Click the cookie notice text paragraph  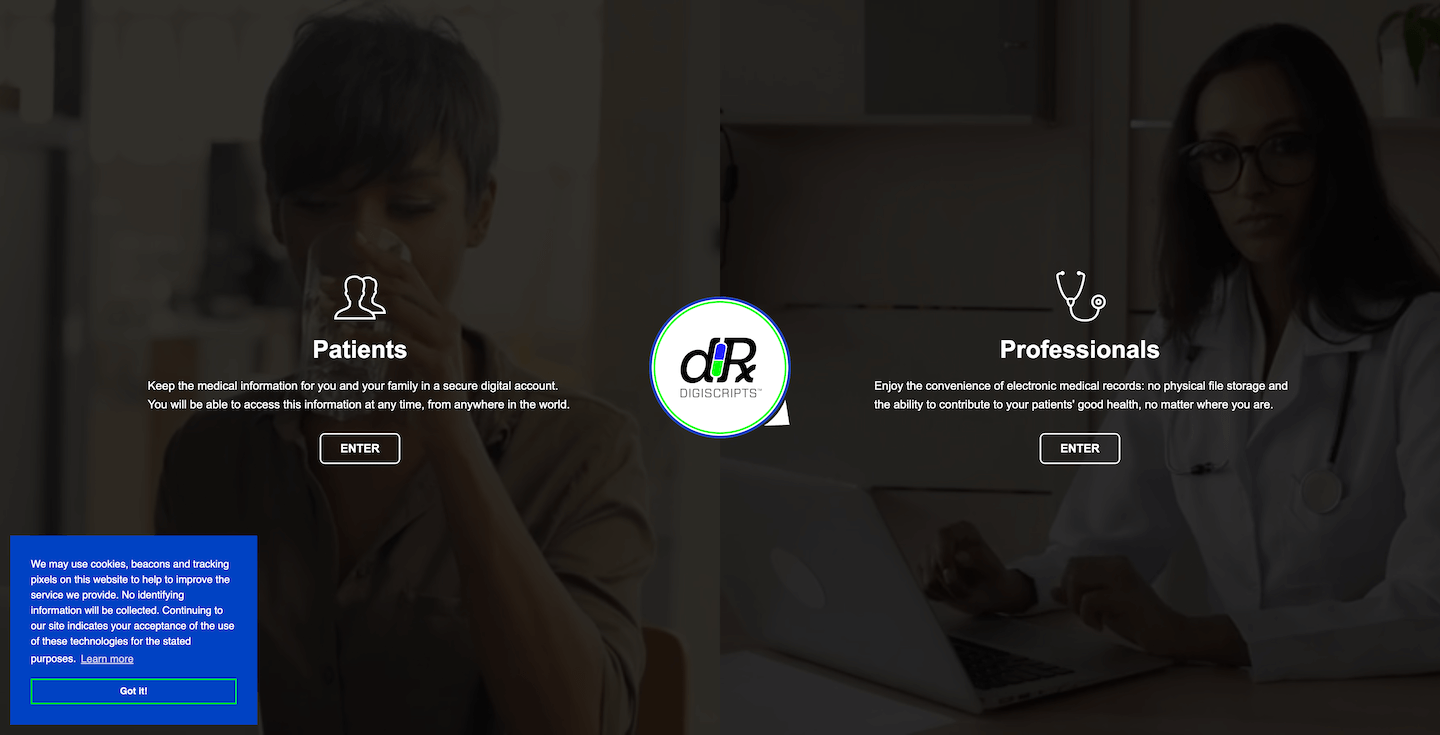click(x=132, y=611)
